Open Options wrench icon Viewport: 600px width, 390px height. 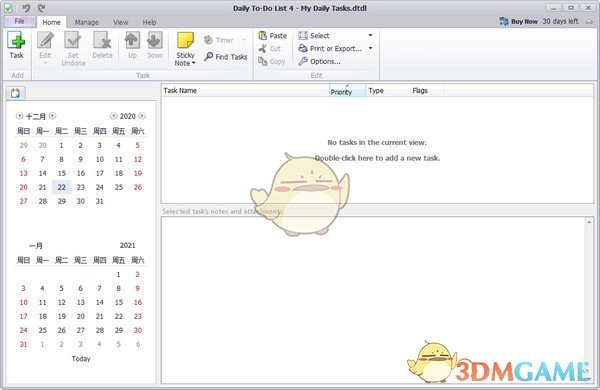click(303, 61)
